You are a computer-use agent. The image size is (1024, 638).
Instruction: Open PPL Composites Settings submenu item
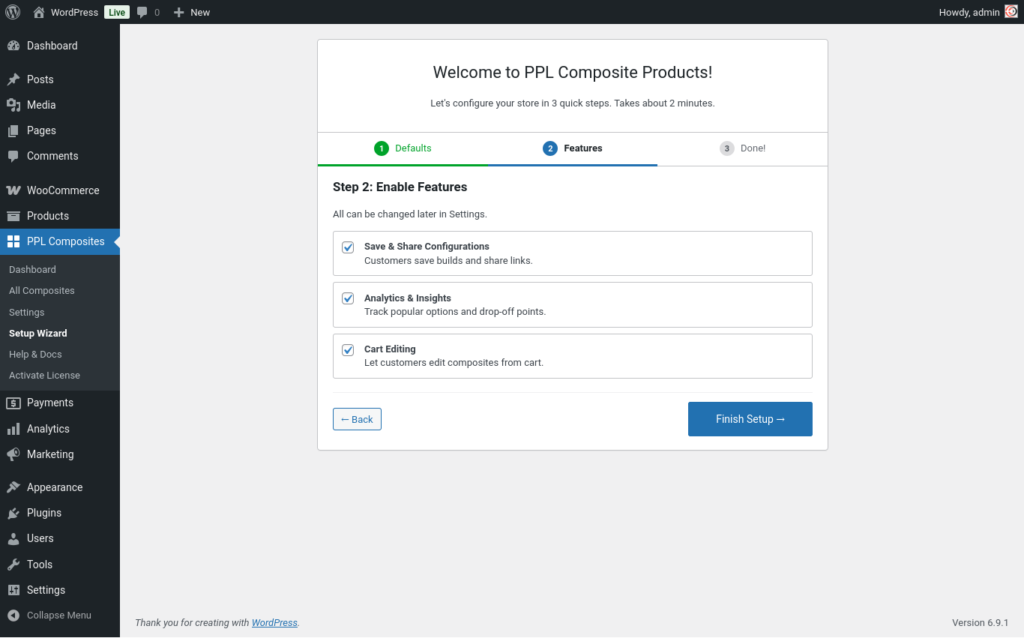click(27, 312)
